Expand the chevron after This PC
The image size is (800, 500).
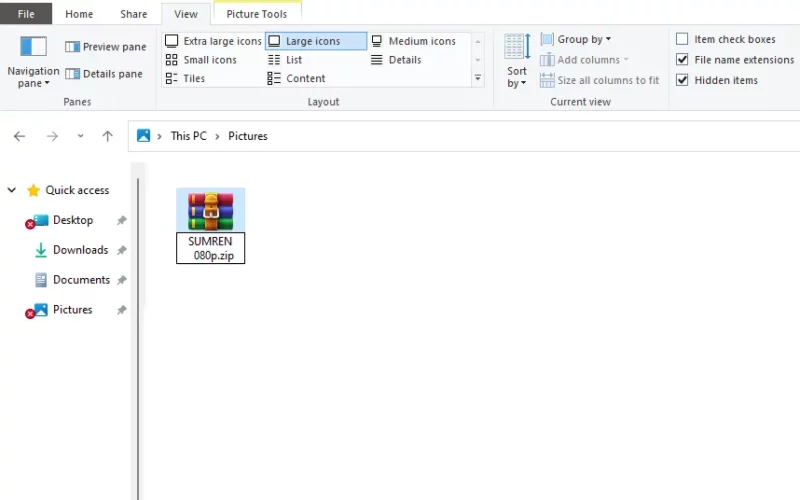(x=217, y=136)
